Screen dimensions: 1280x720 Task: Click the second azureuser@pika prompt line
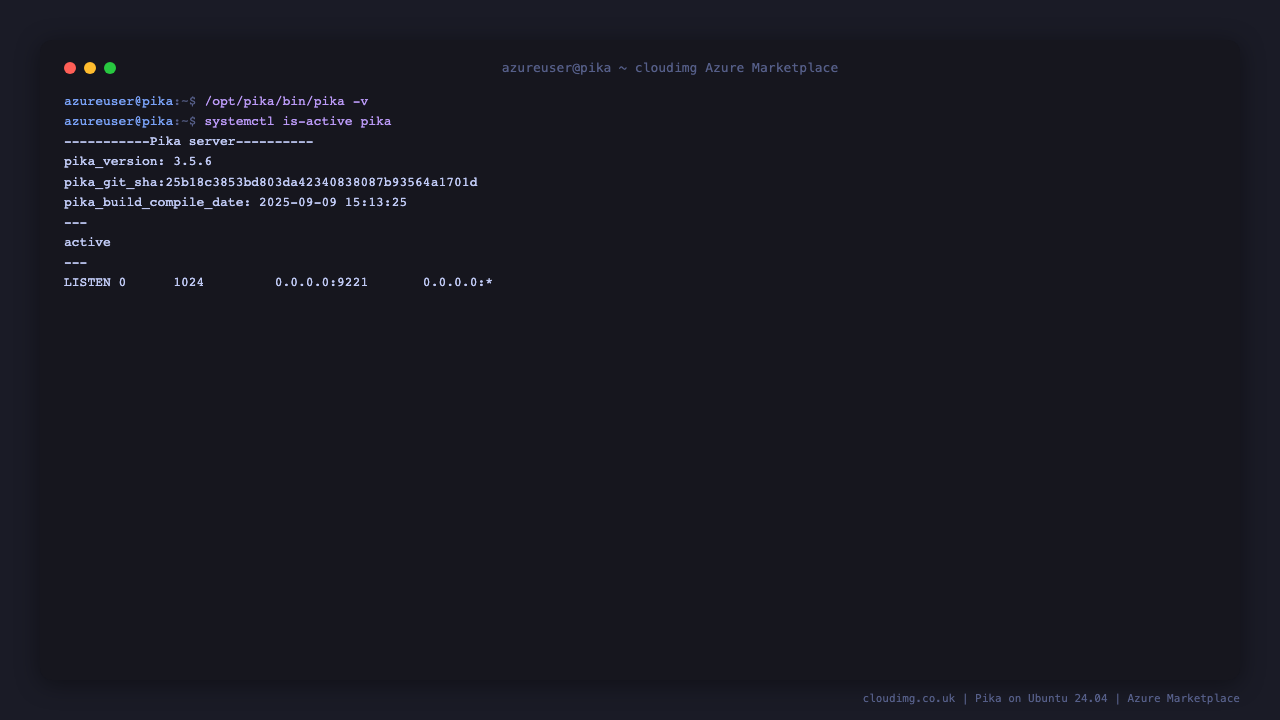click(228, 121)
